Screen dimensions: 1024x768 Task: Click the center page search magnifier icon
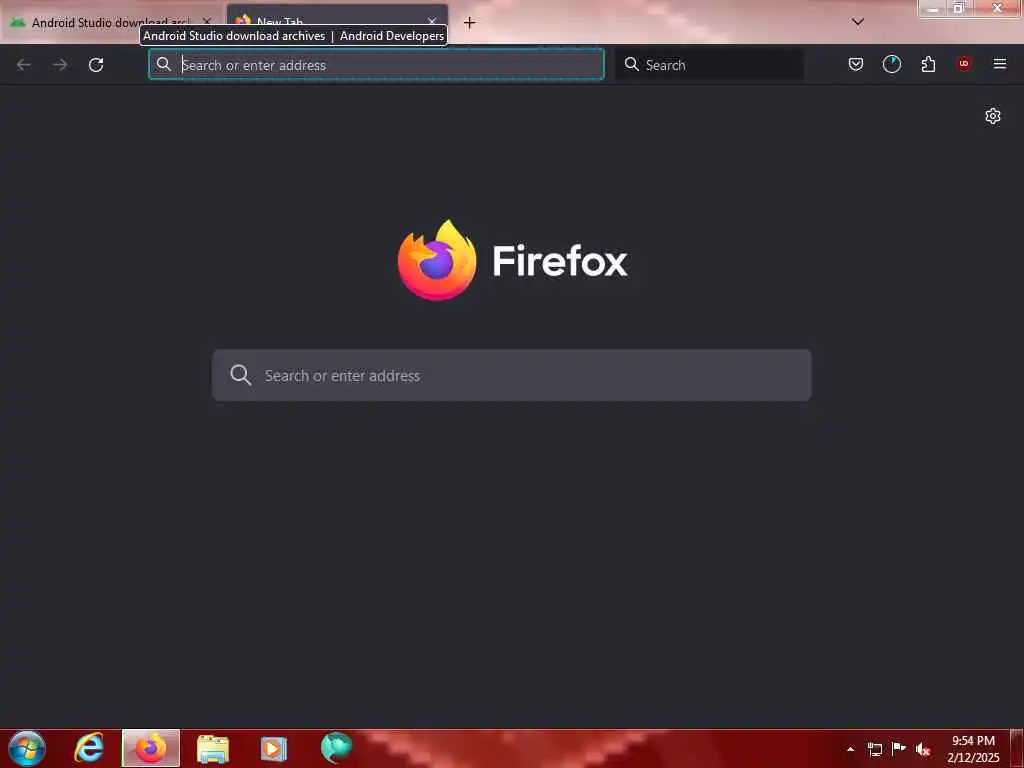pos(240,375)
